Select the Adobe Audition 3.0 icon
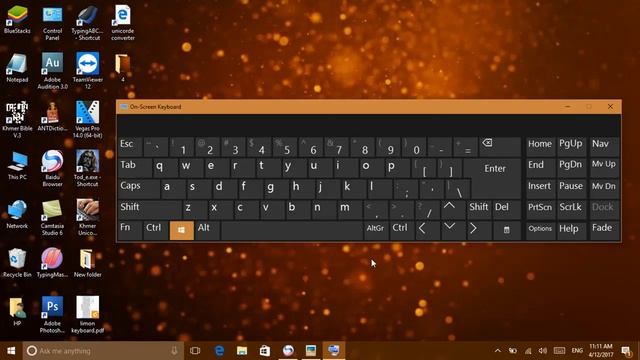 click(x=52, y=71)
